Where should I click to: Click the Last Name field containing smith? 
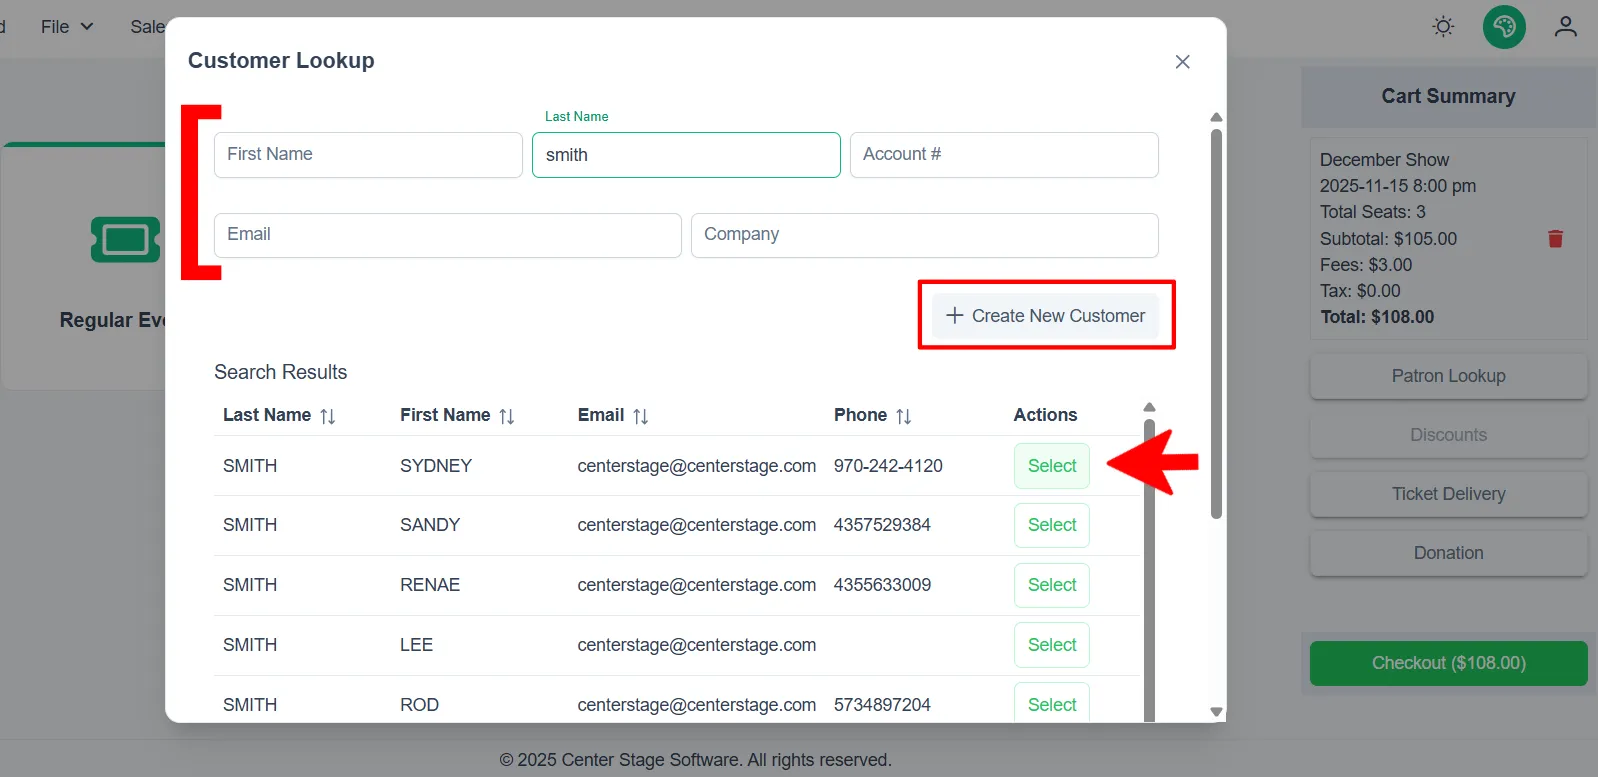point(686,155)
